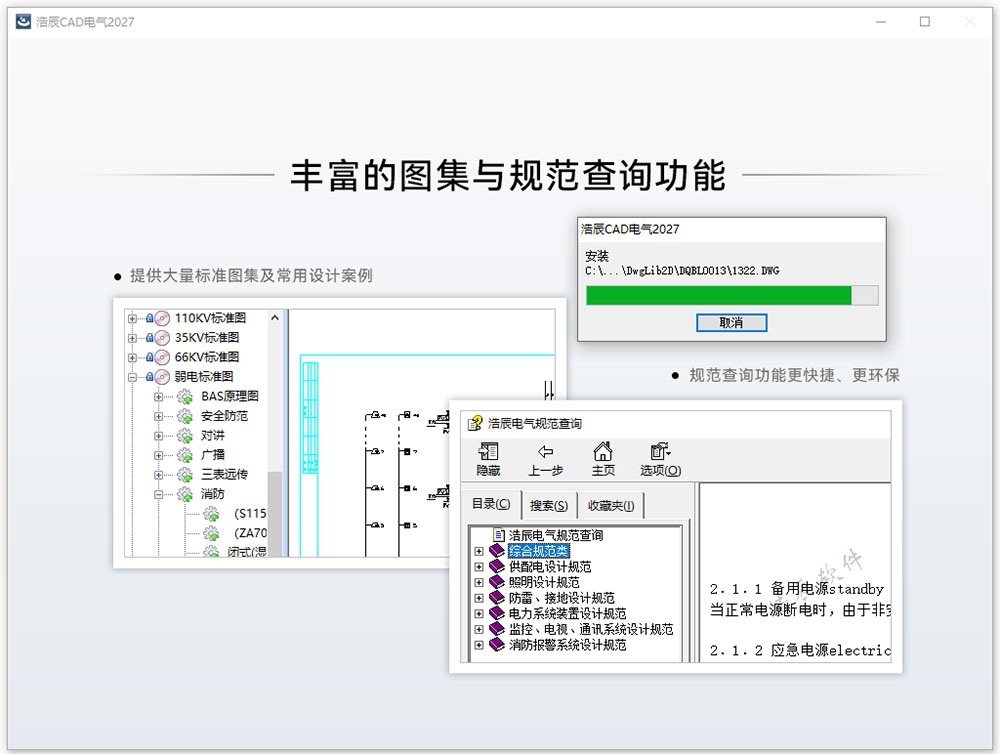
Task: Collapse the 消防 node
Action: pos(158,494)
